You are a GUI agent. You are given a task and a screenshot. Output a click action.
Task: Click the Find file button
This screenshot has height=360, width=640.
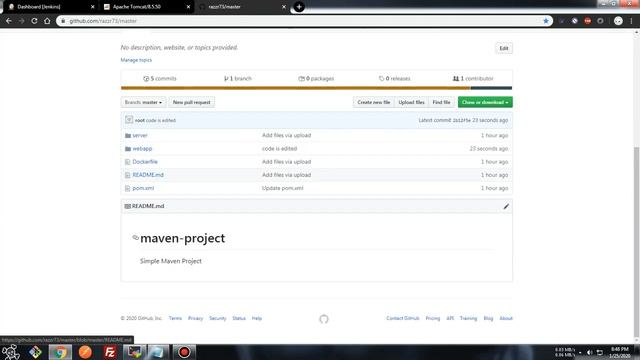pos(441,102)
